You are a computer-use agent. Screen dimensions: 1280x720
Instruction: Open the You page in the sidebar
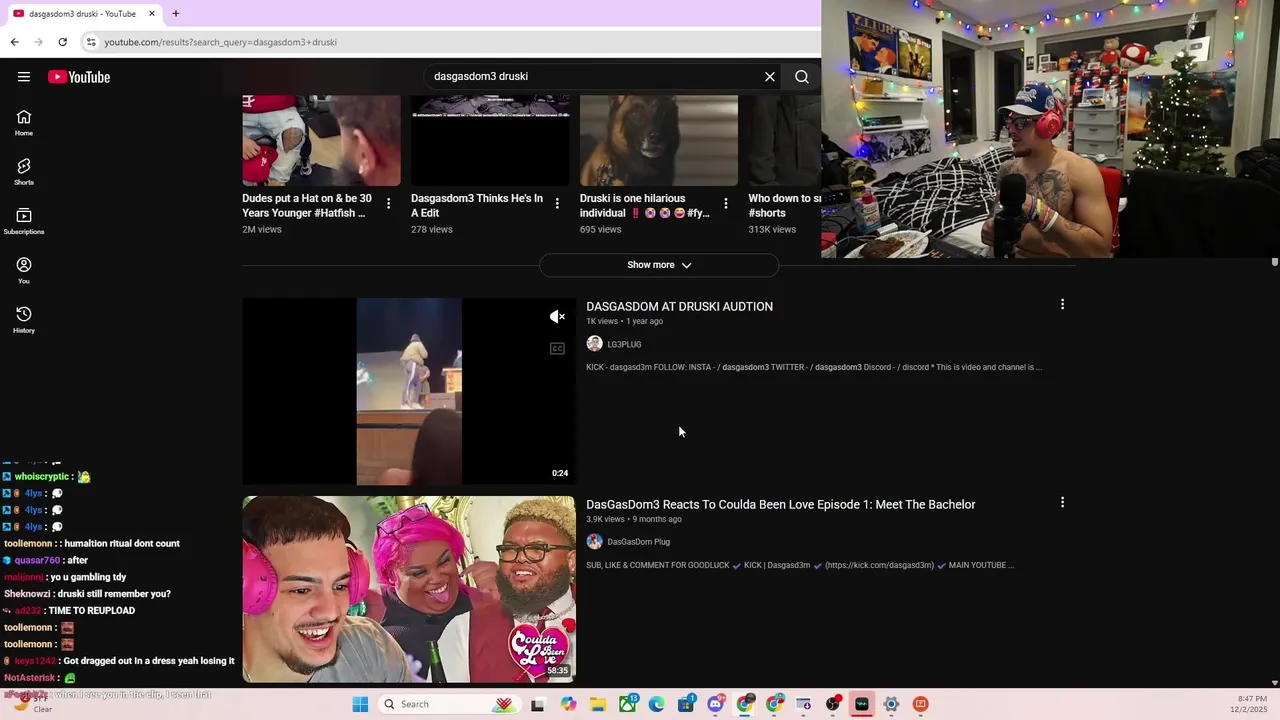24,270
